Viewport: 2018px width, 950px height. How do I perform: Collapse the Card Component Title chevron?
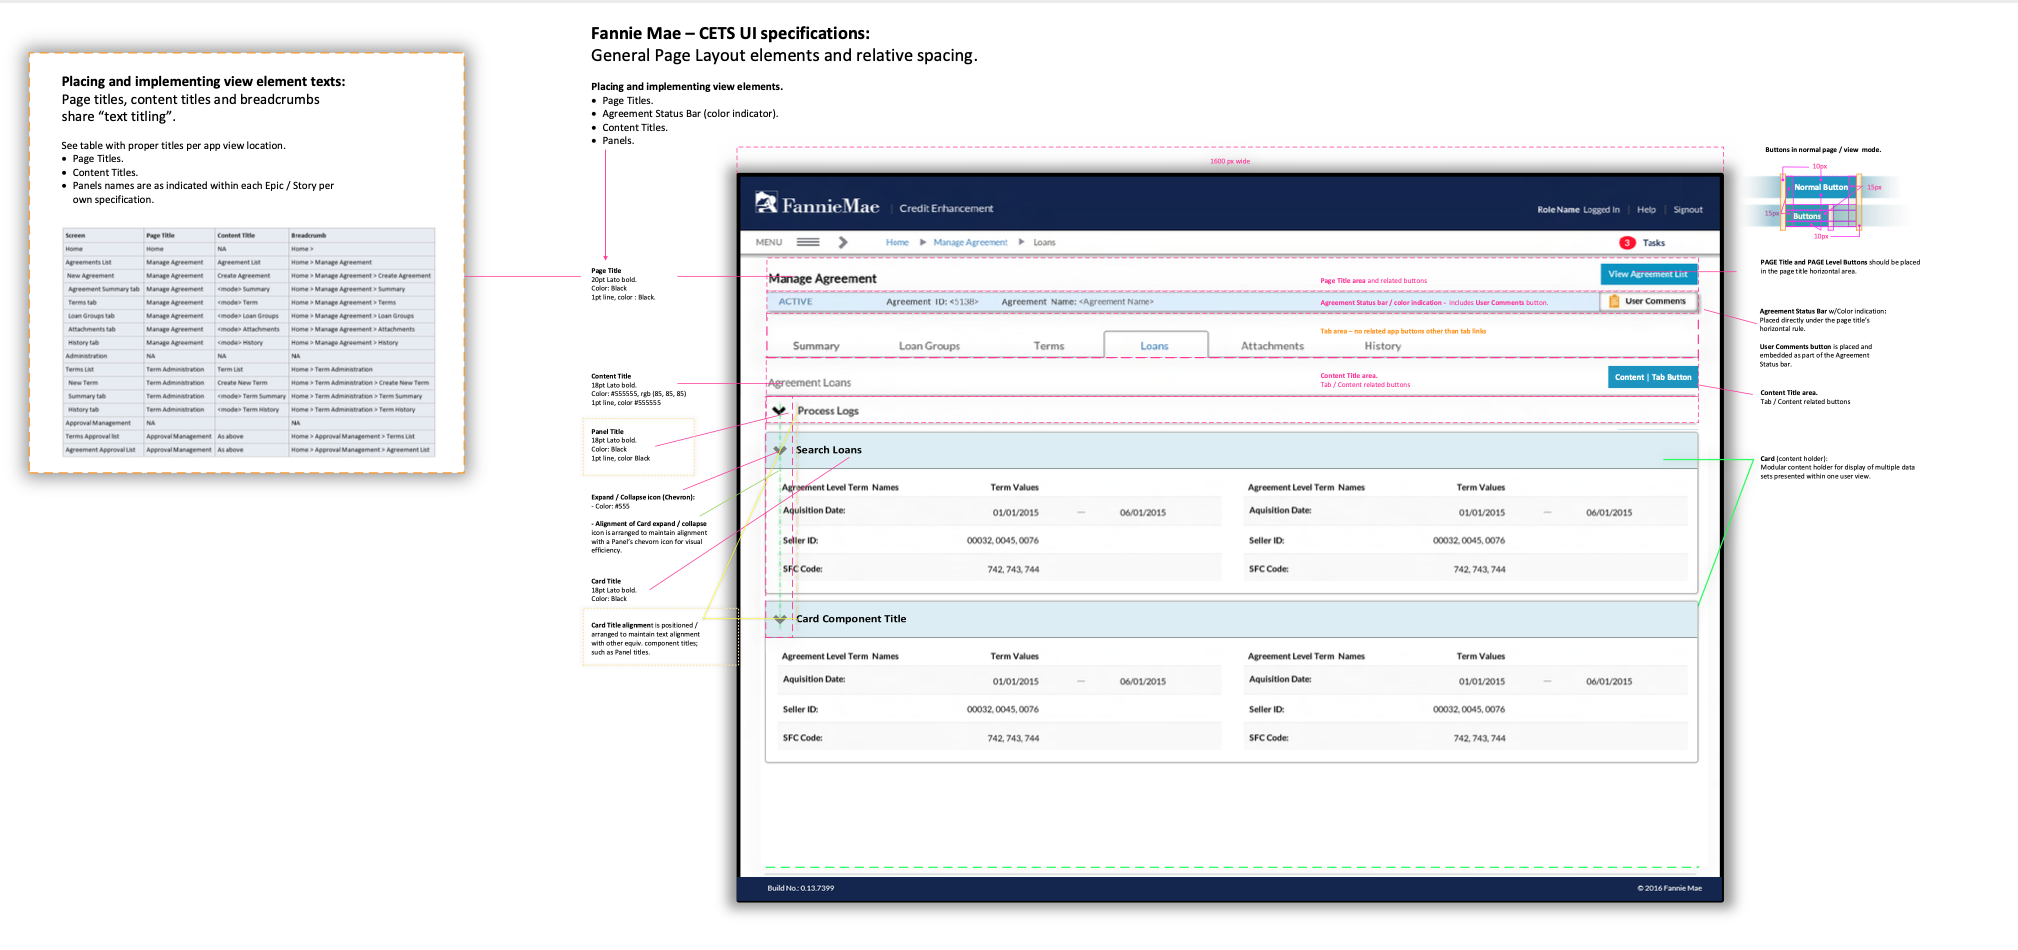pyautogui.click(x=780, y=620)
